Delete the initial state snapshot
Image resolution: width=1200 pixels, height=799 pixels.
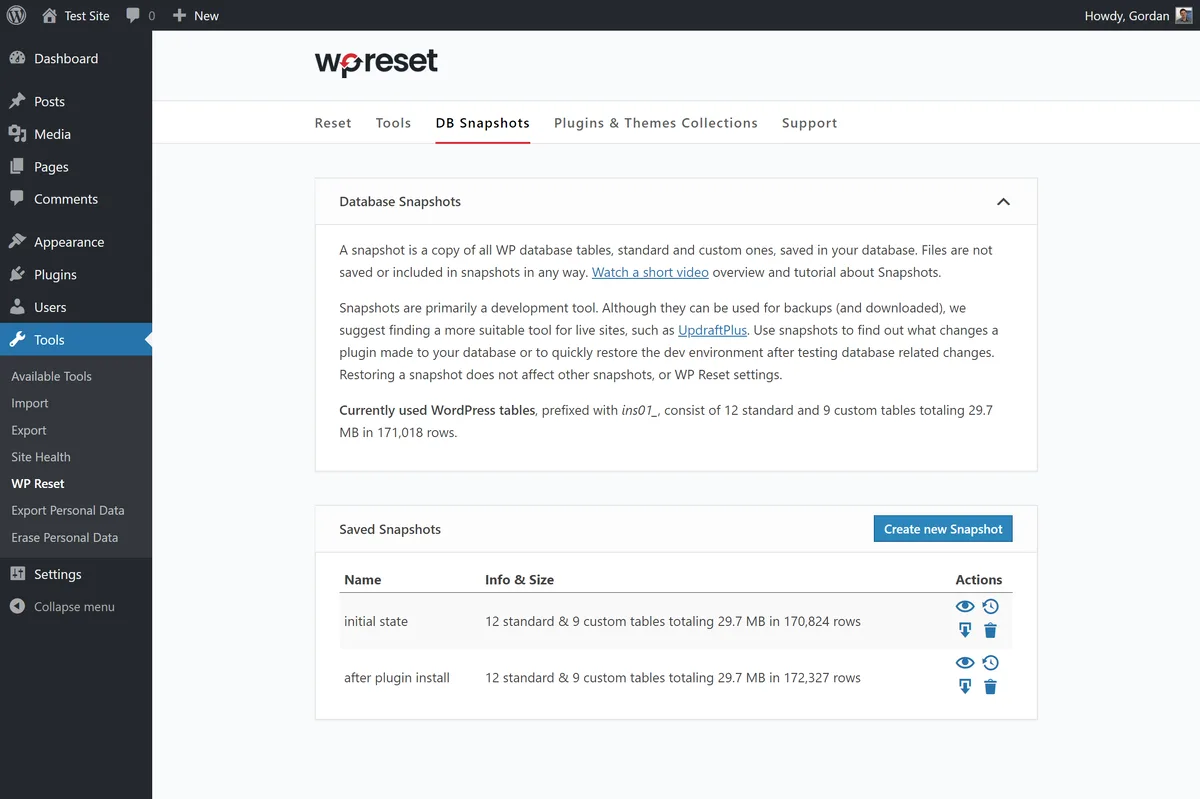click(x=990, y=630)
